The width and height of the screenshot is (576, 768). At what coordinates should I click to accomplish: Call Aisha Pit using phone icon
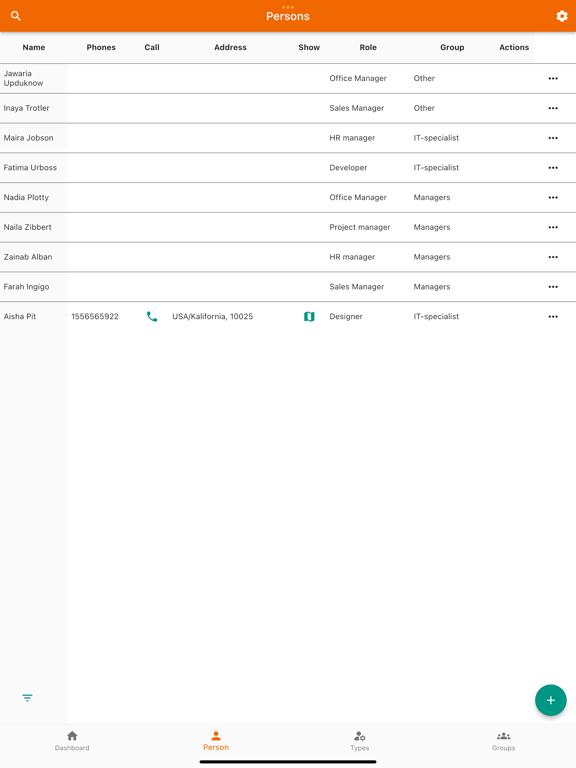click(x=152, y=316)
